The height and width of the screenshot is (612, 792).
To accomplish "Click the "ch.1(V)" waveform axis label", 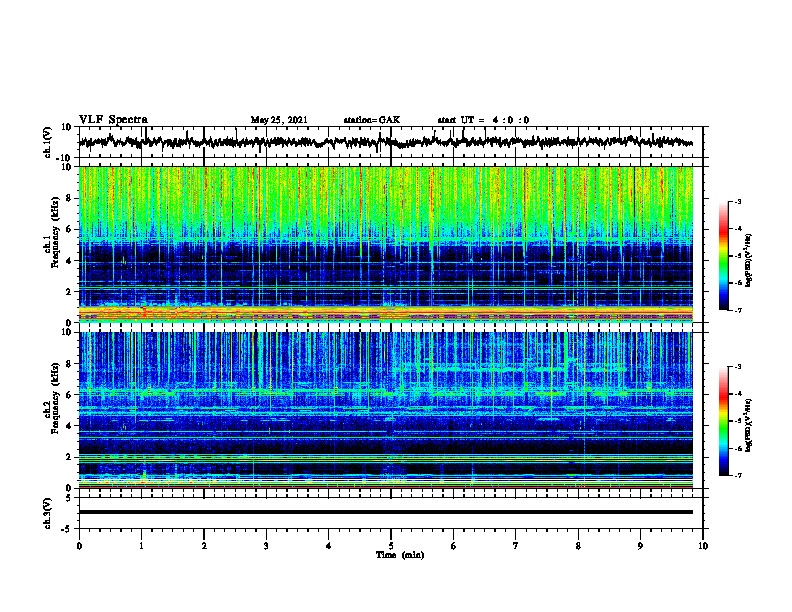I will (48, 142).
